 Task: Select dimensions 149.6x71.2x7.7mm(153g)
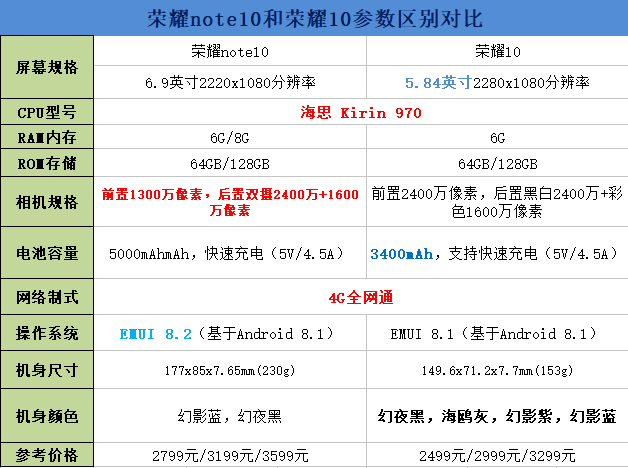click(497, 370)
